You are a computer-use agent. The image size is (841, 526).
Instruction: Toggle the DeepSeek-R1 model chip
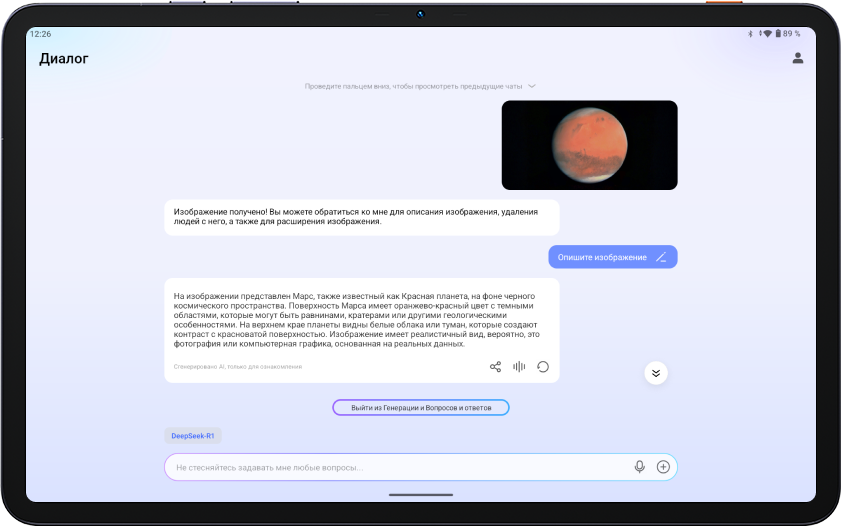193,436
